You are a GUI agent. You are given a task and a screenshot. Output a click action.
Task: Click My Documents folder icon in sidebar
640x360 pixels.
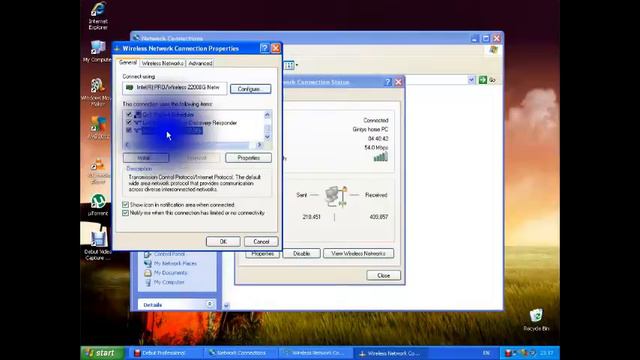(x=148, y=273)
